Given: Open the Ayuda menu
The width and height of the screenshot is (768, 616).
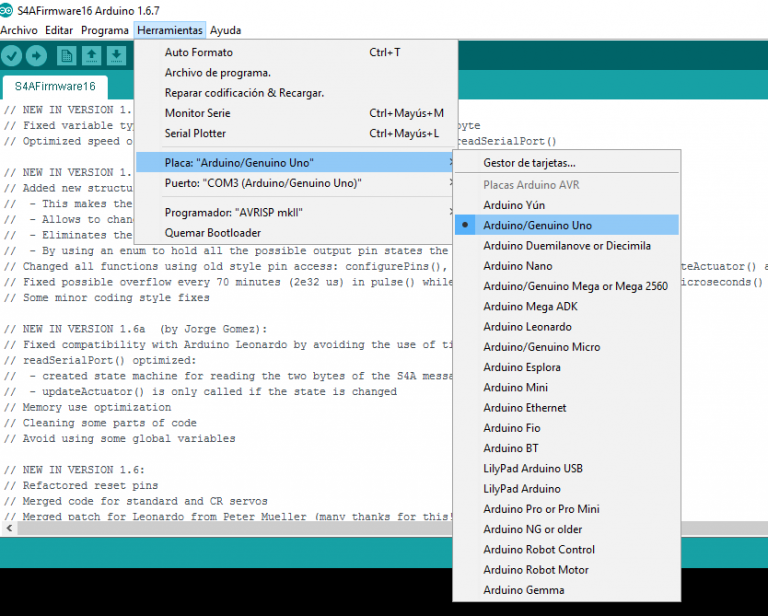Looking at the screenshot, I should [225, 31].
